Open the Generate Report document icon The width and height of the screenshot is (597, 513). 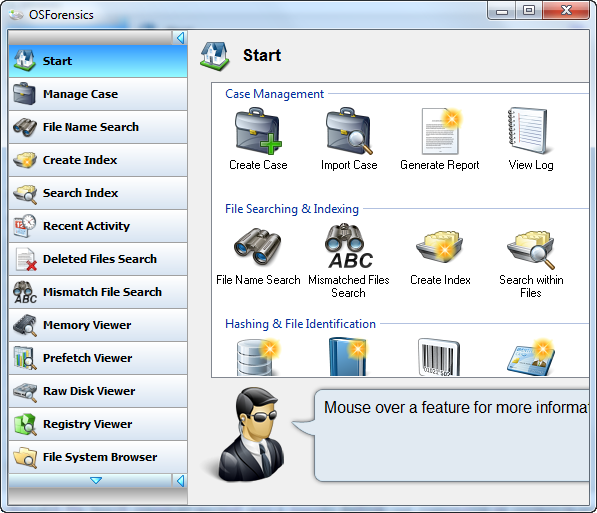(x=441, y=131)
